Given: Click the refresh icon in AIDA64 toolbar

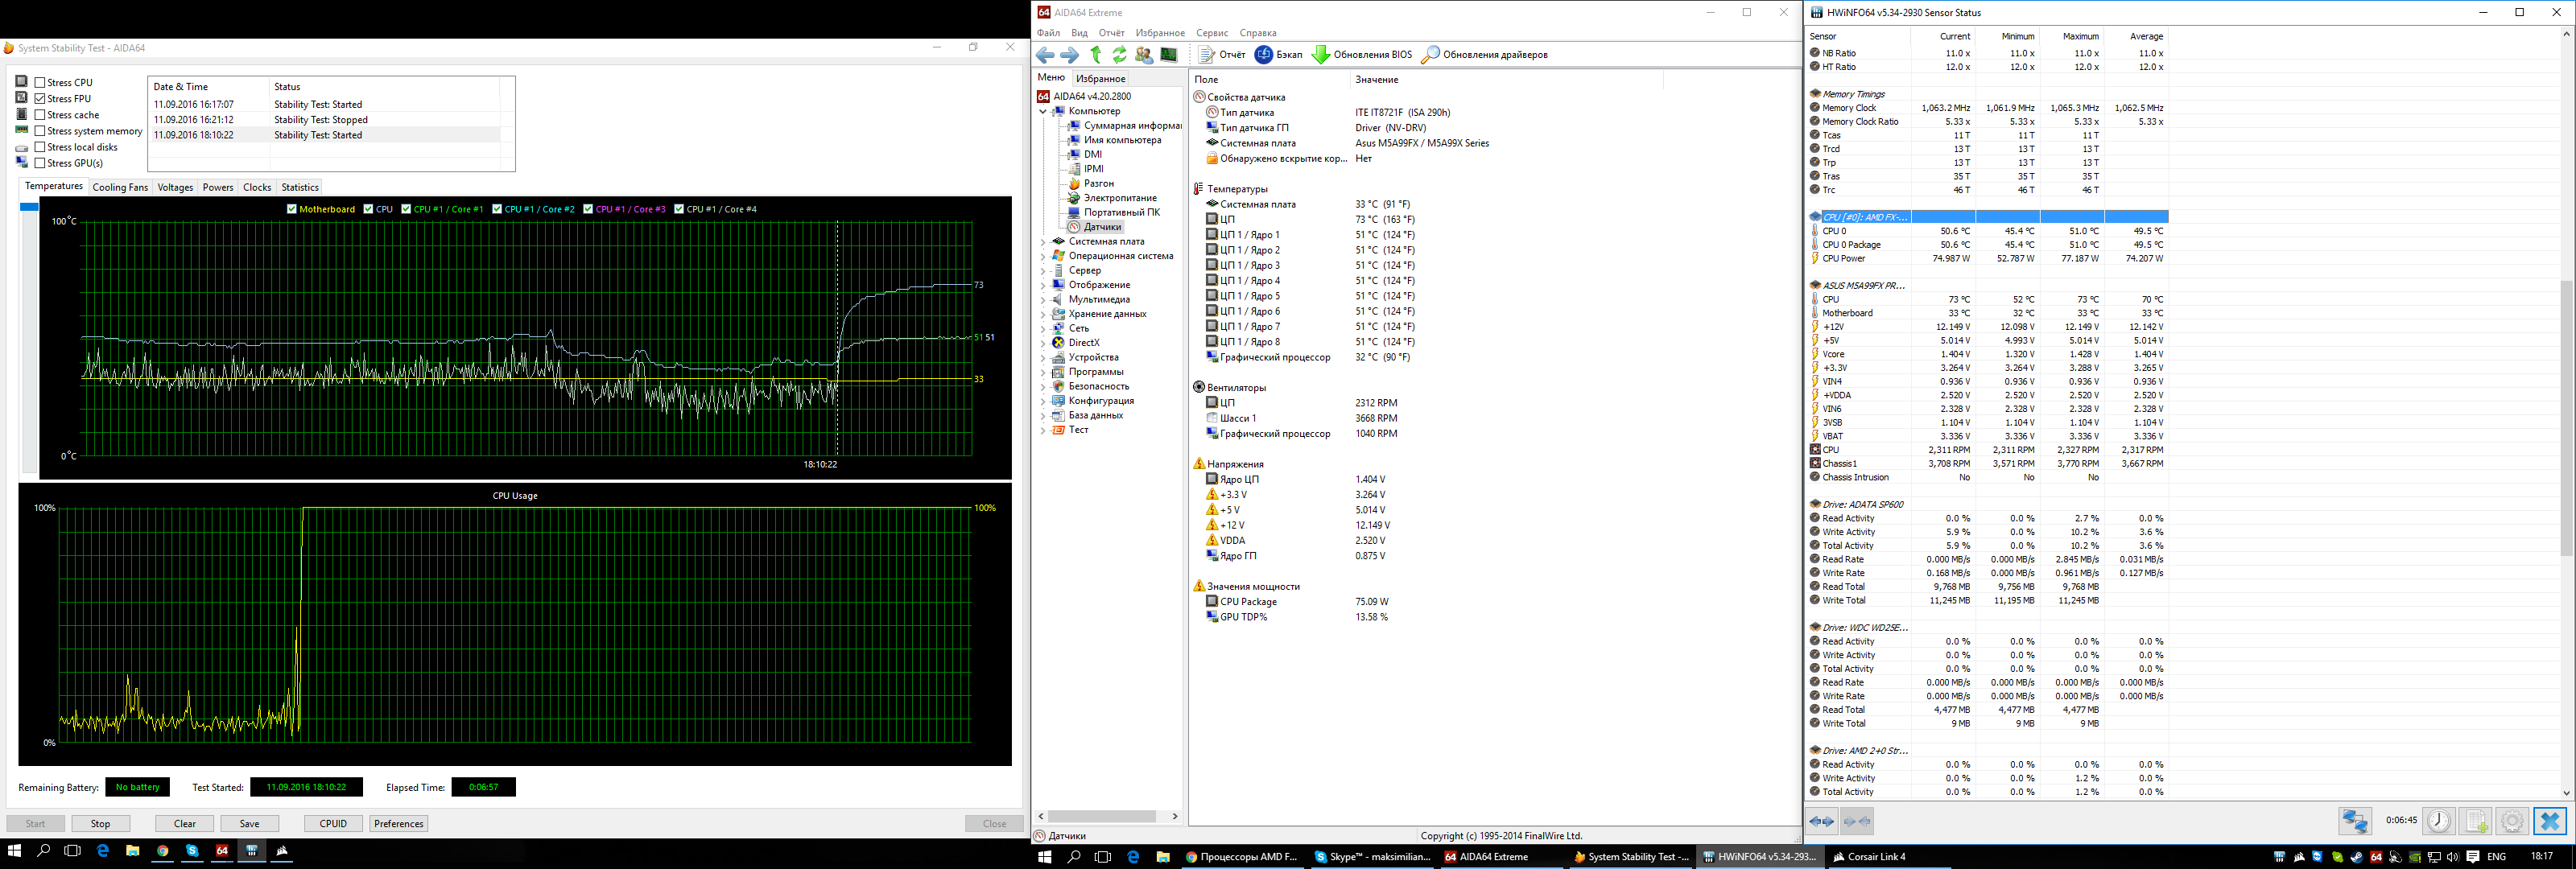Looking at the screenshot, I should [1120, 55].
